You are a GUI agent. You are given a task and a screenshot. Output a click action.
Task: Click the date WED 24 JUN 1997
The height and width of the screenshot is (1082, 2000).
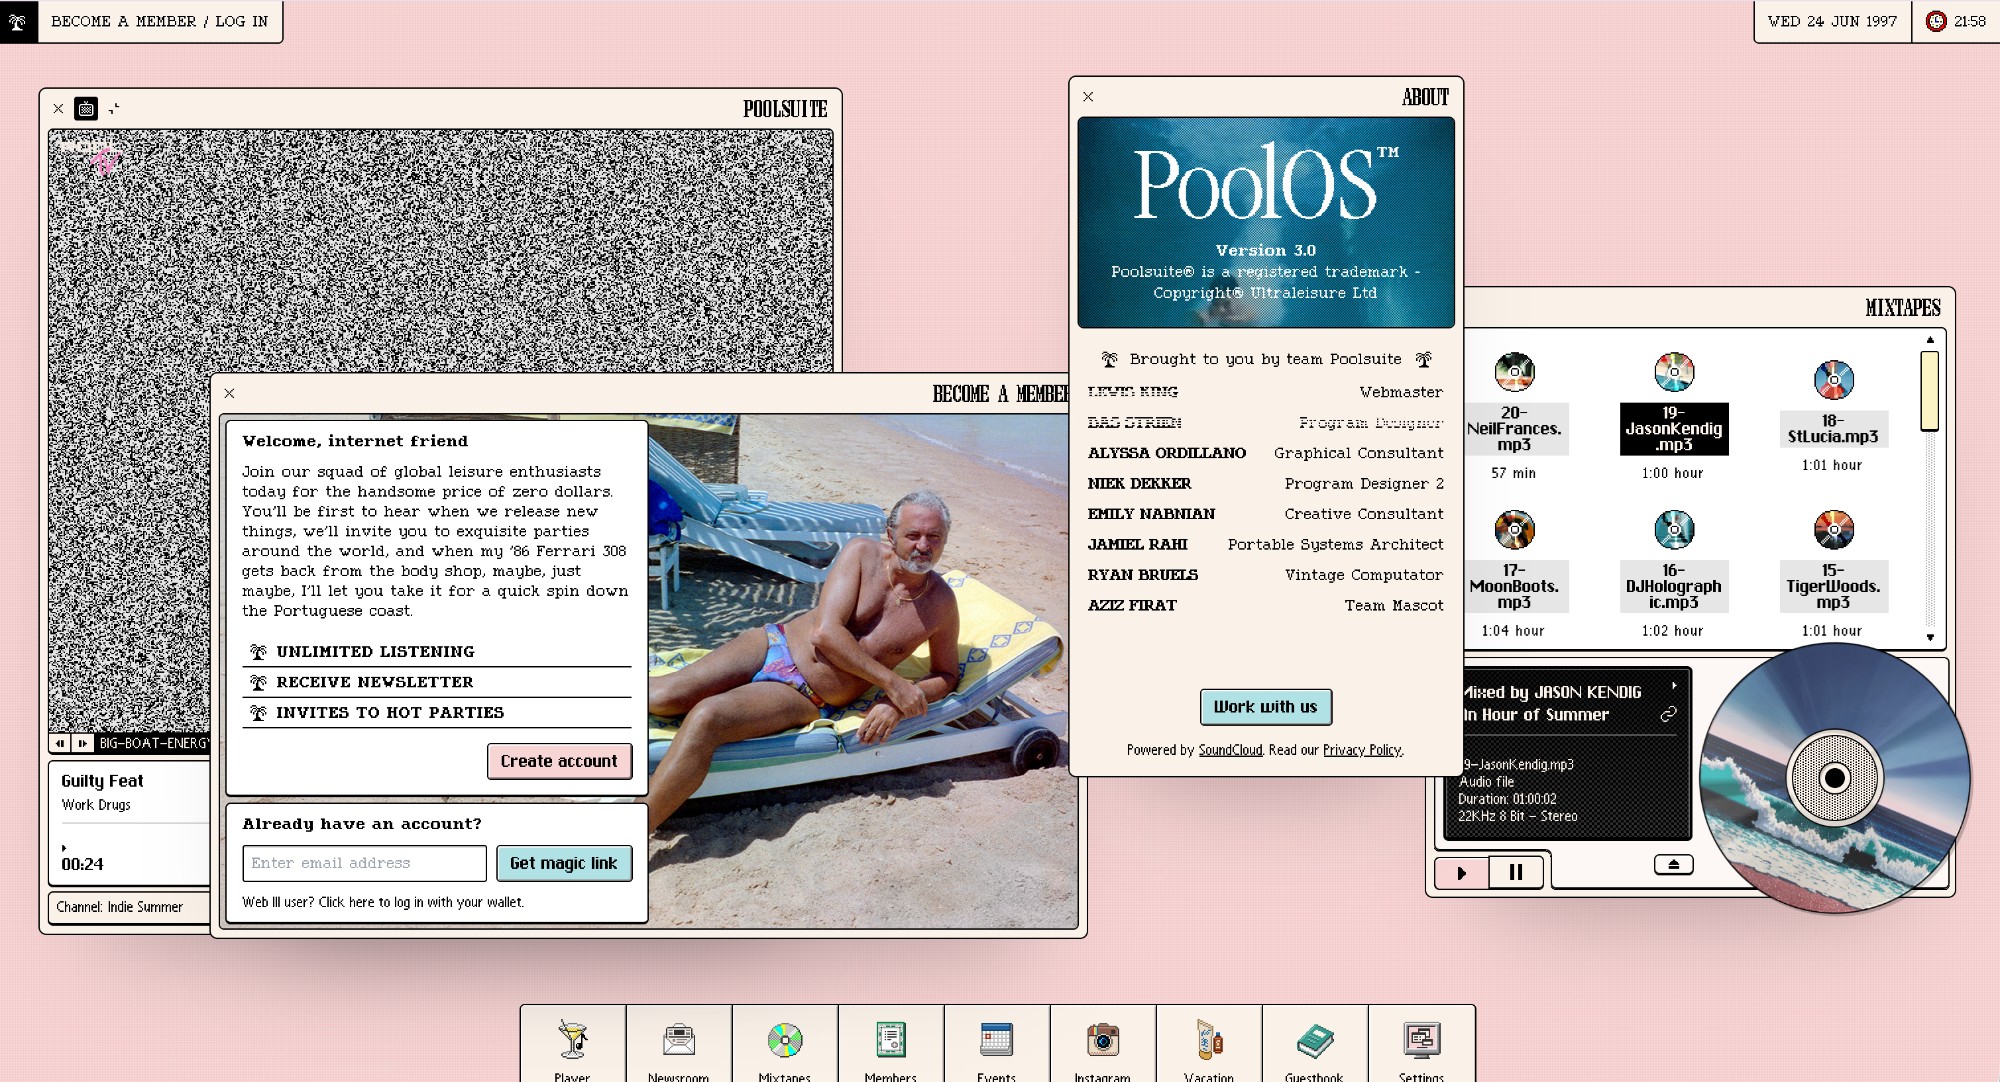pos(1832,21)
